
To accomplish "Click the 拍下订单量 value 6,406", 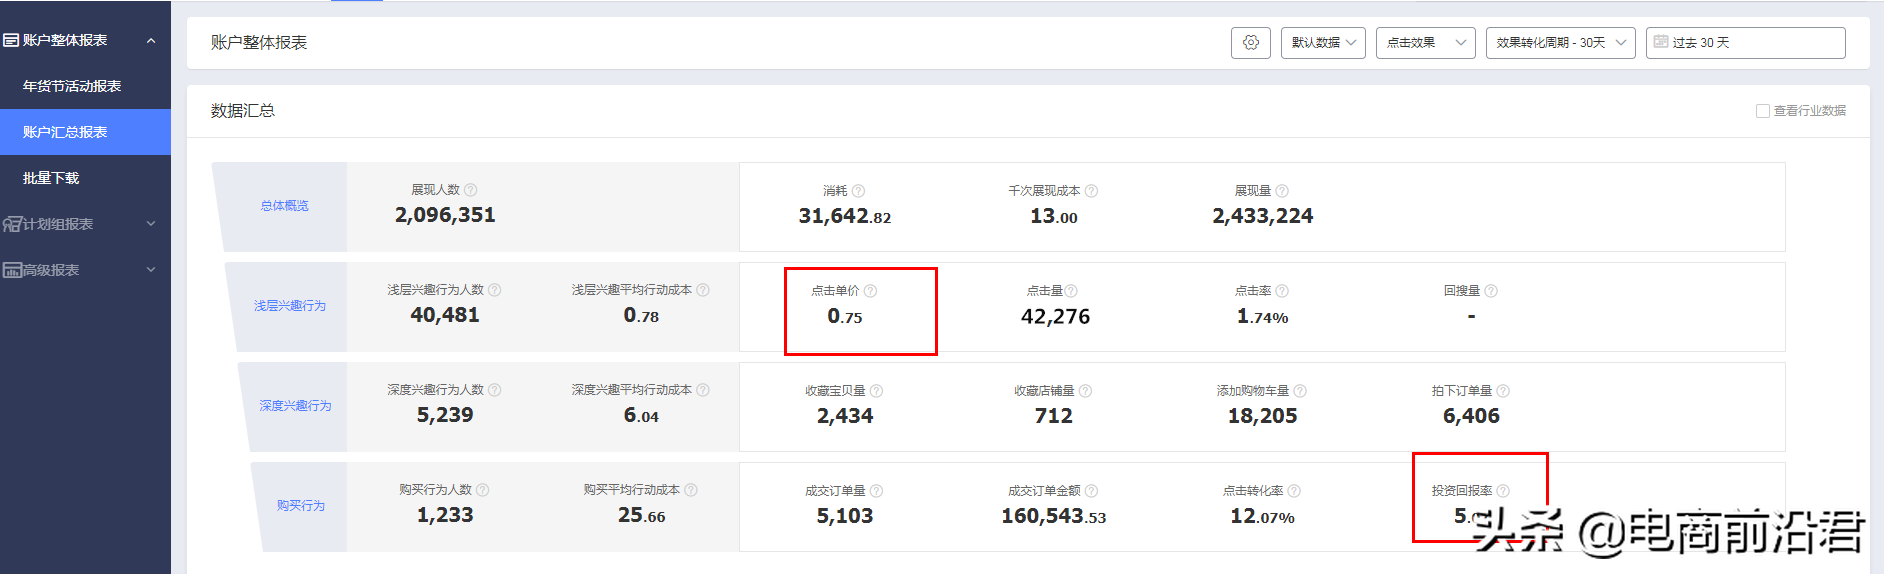I will pos(1471,416).
